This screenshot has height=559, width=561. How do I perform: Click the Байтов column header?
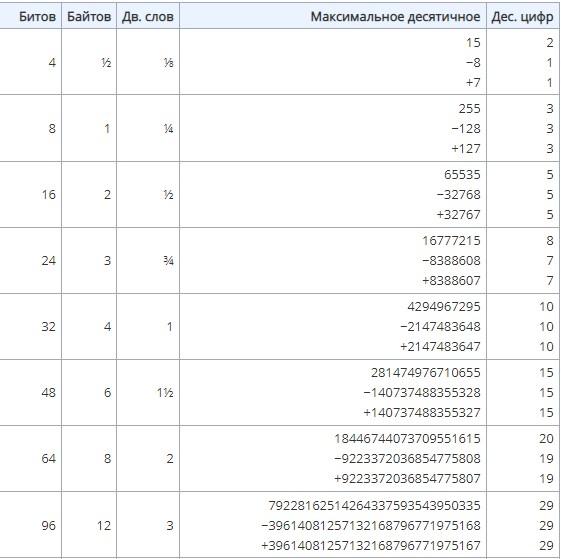[x=89, y=16]
